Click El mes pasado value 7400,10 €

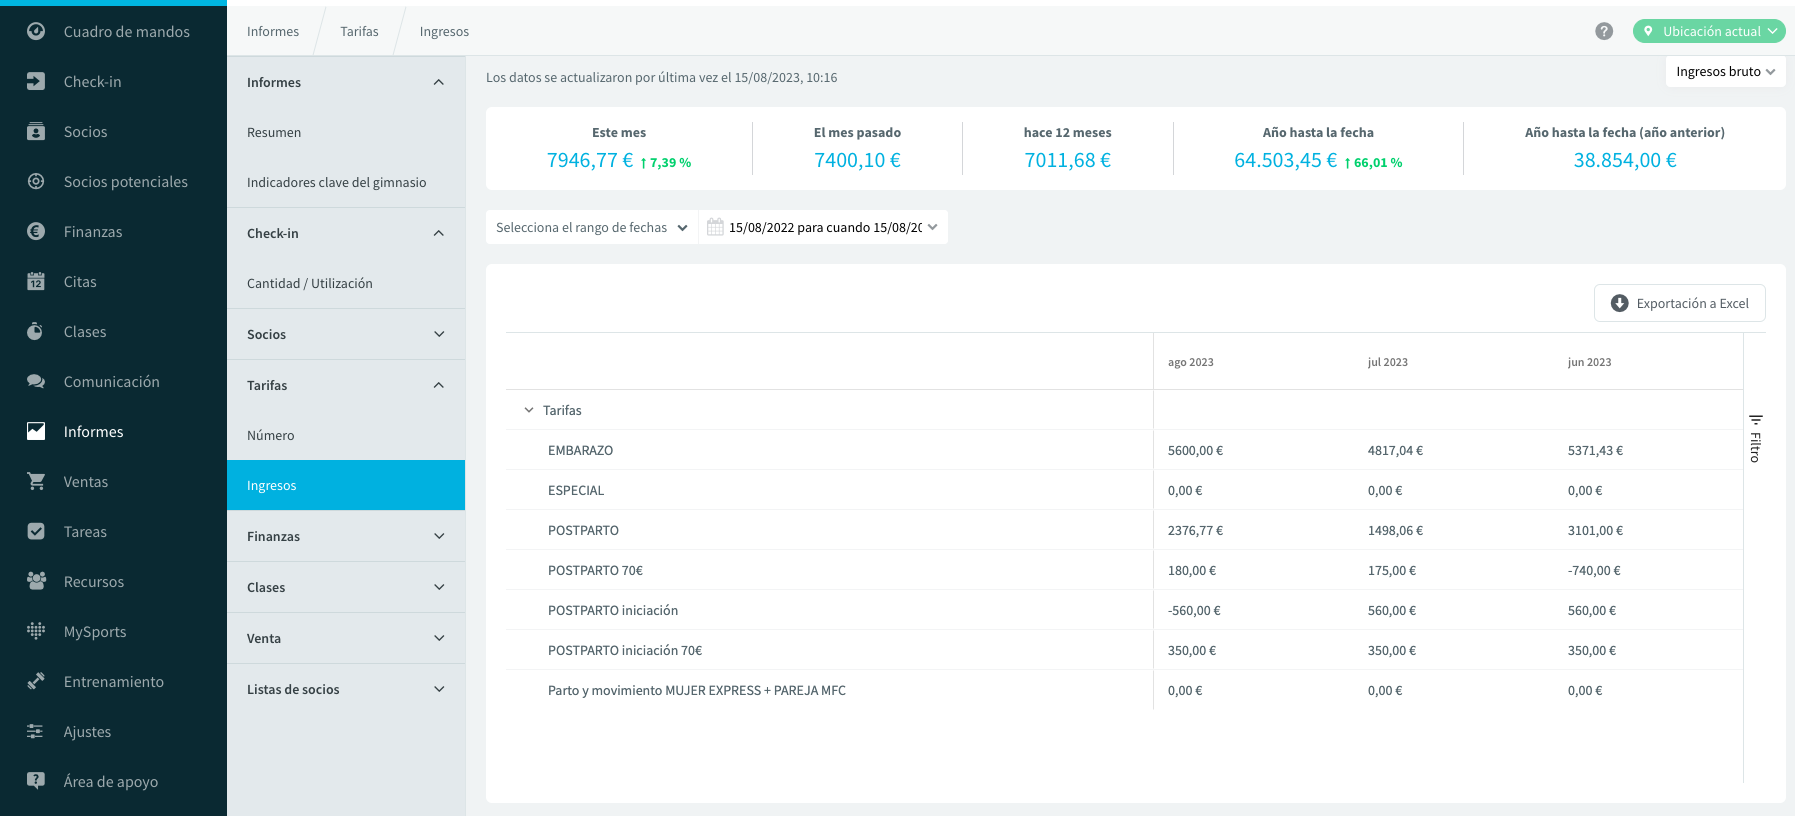[x=857, y=160]
